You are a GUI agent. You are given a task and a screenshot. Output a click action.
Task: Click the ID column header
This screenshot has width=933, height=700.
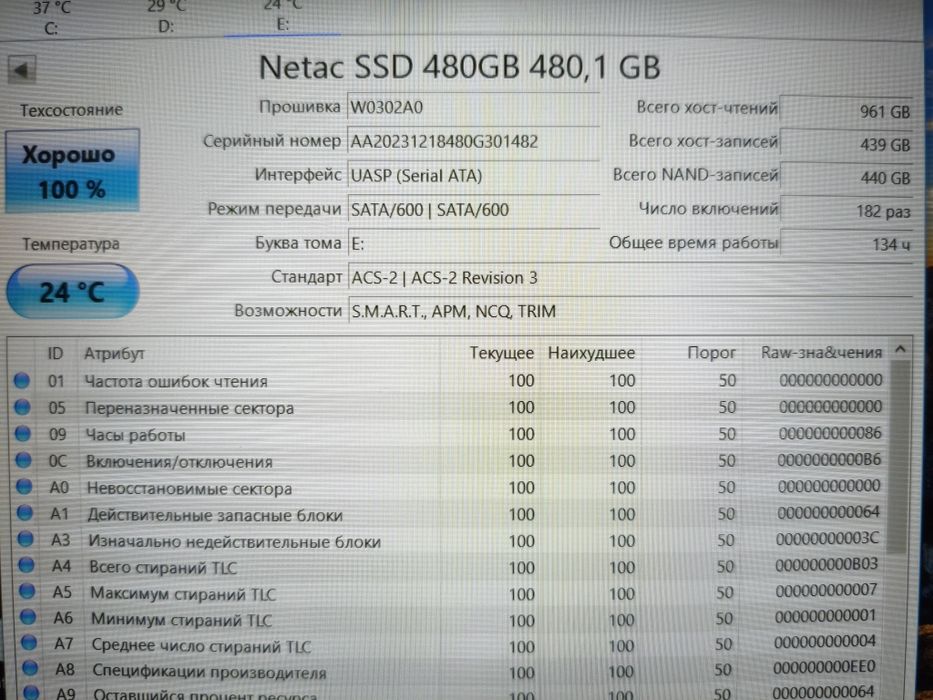(x=55, y=354)
